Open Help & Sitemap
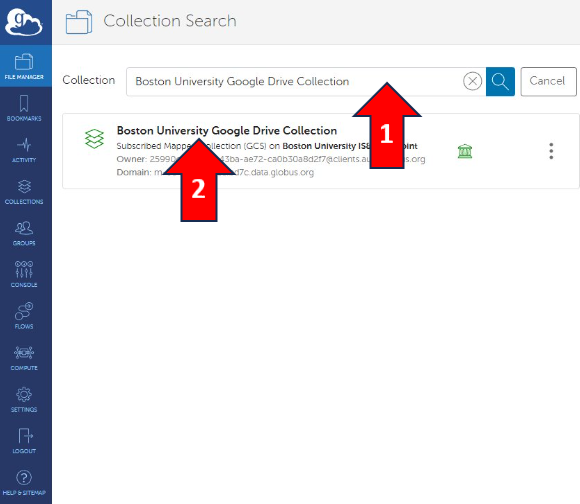 (24, 483)
